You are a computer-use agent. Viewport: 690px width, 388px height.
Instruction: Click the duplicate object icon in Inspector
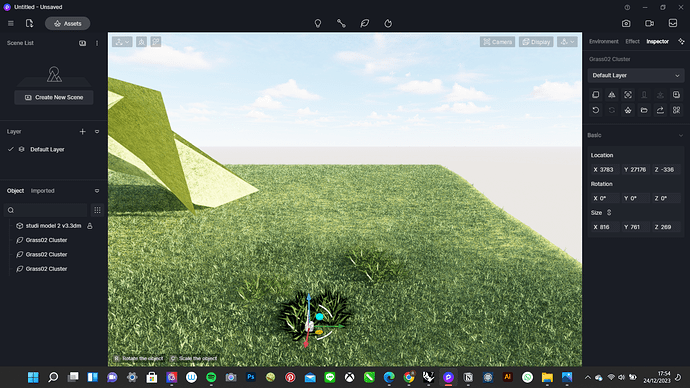tap(596, 95)
